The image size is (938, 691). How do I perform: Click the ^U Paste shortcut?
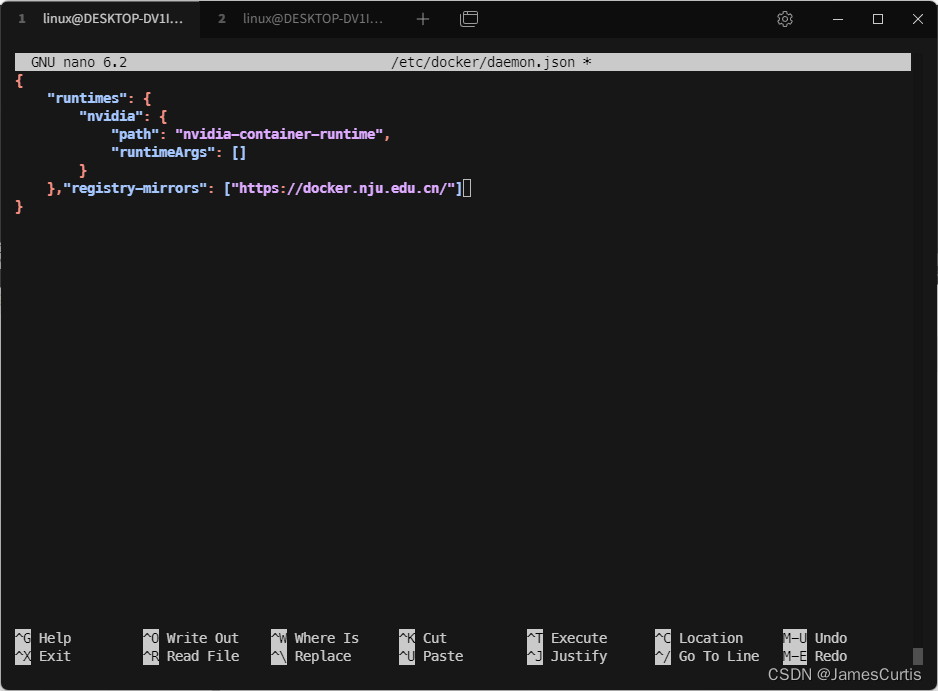(x=431, y=656)
